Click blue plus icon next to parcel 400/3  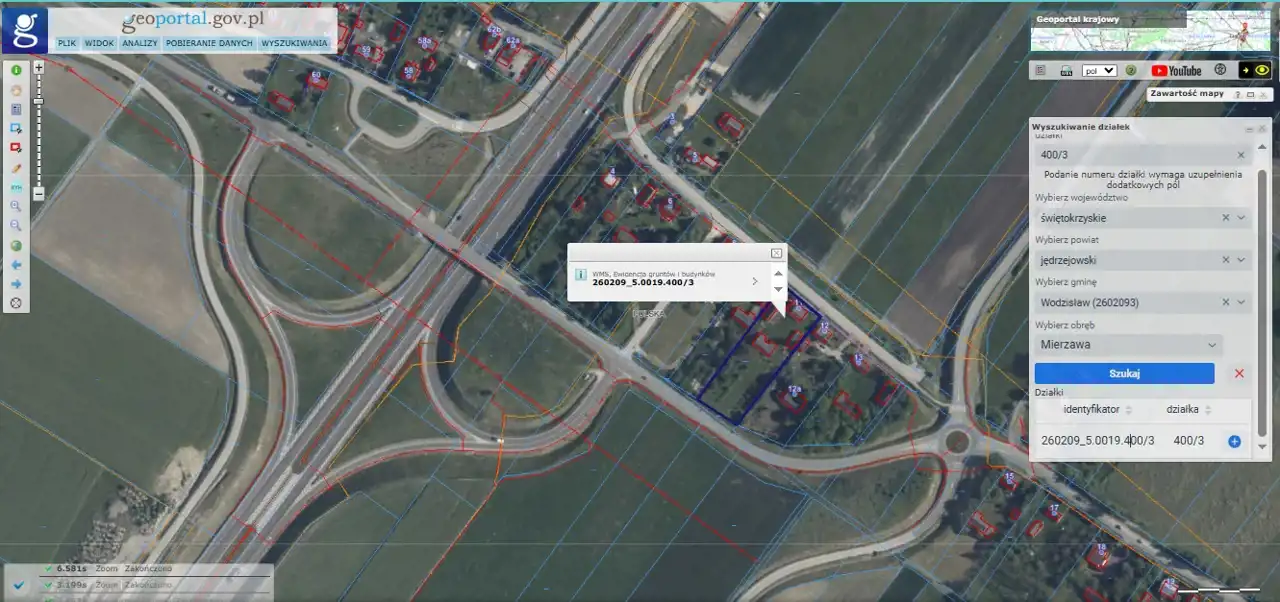click(x=1234, y=441)
